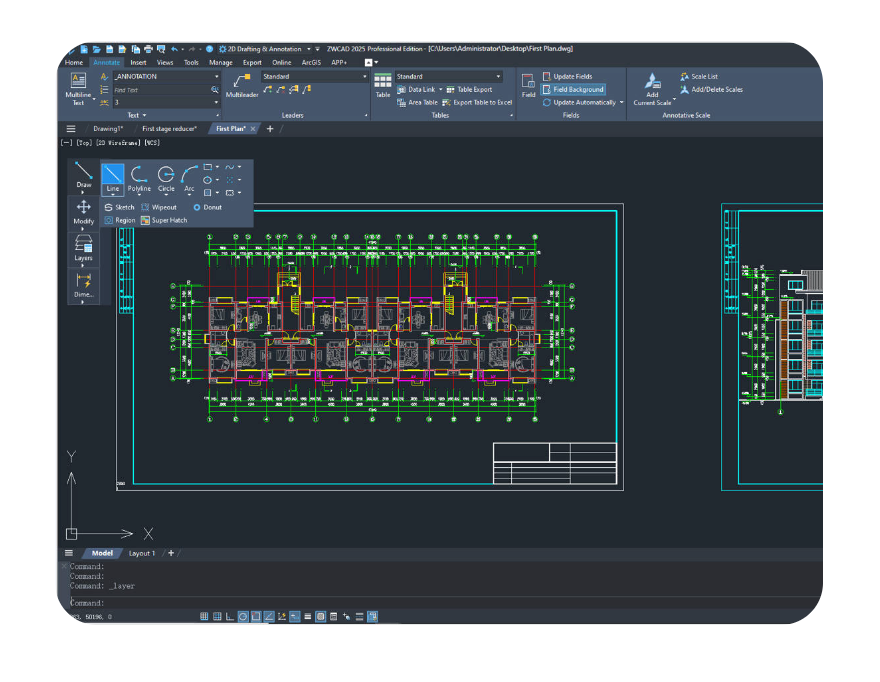This screenshot has width=880, height=682.
Task: Open the Layers panel on the left
Action: coord(84,249)
